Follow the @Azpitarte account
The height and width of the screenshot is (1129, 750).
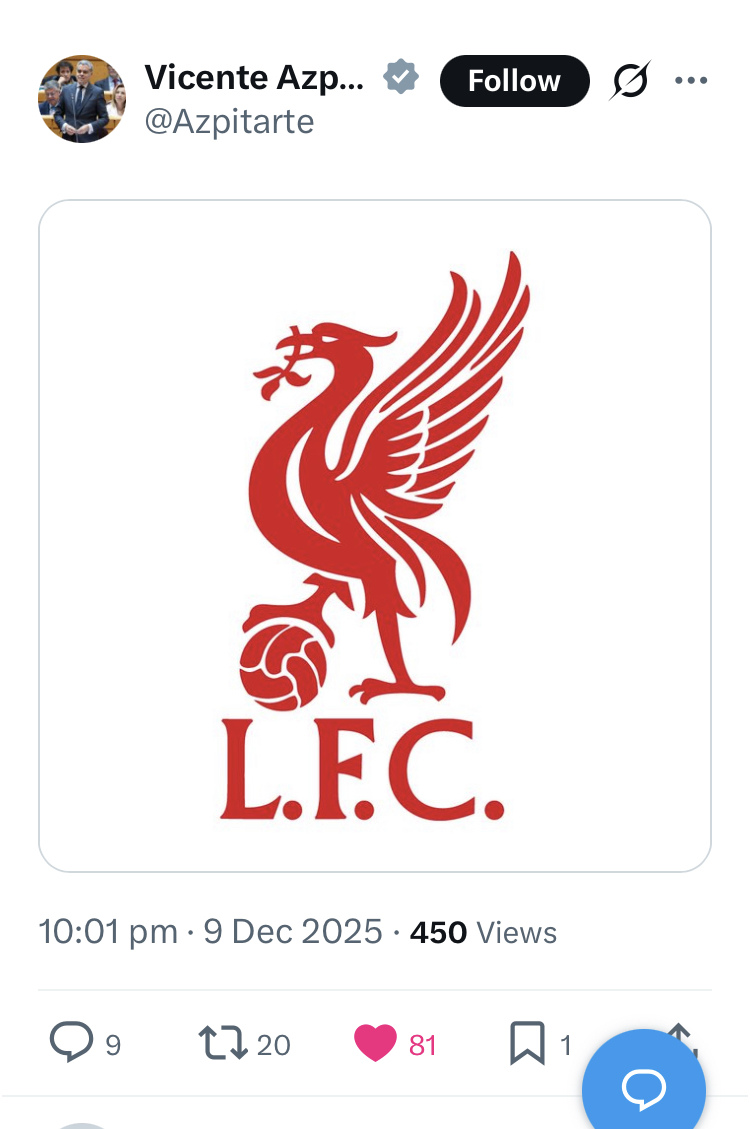[514, 80]
